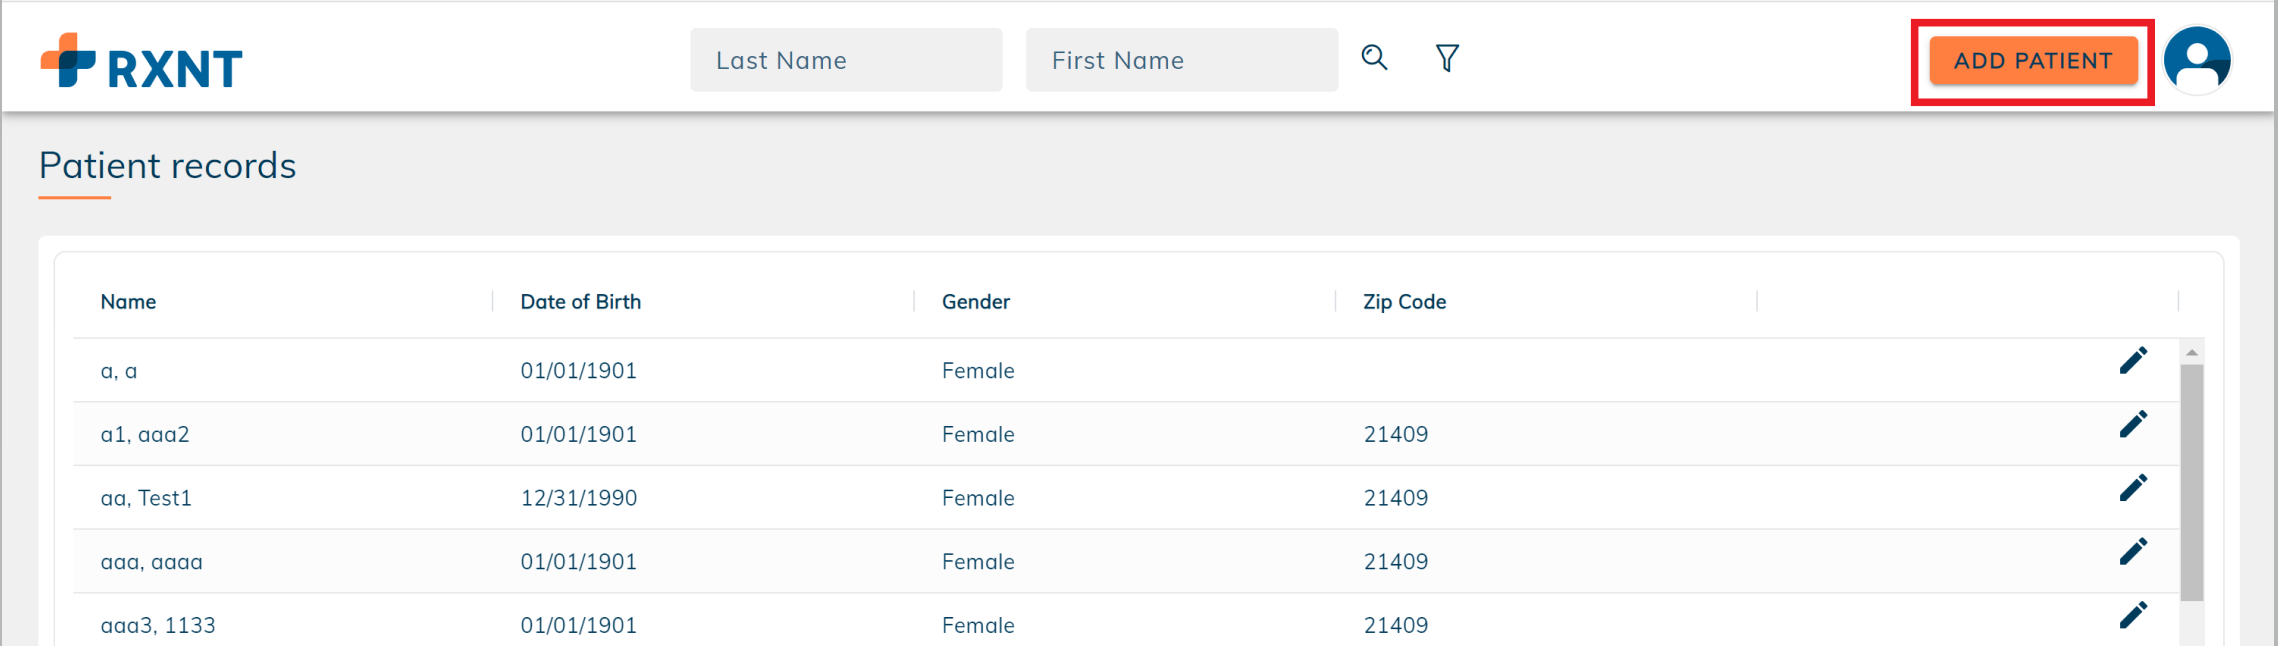This screenshot has width=2278, height=646.
Task: Sort by the Zip Code column header
Action: [x=1405, y=302]
